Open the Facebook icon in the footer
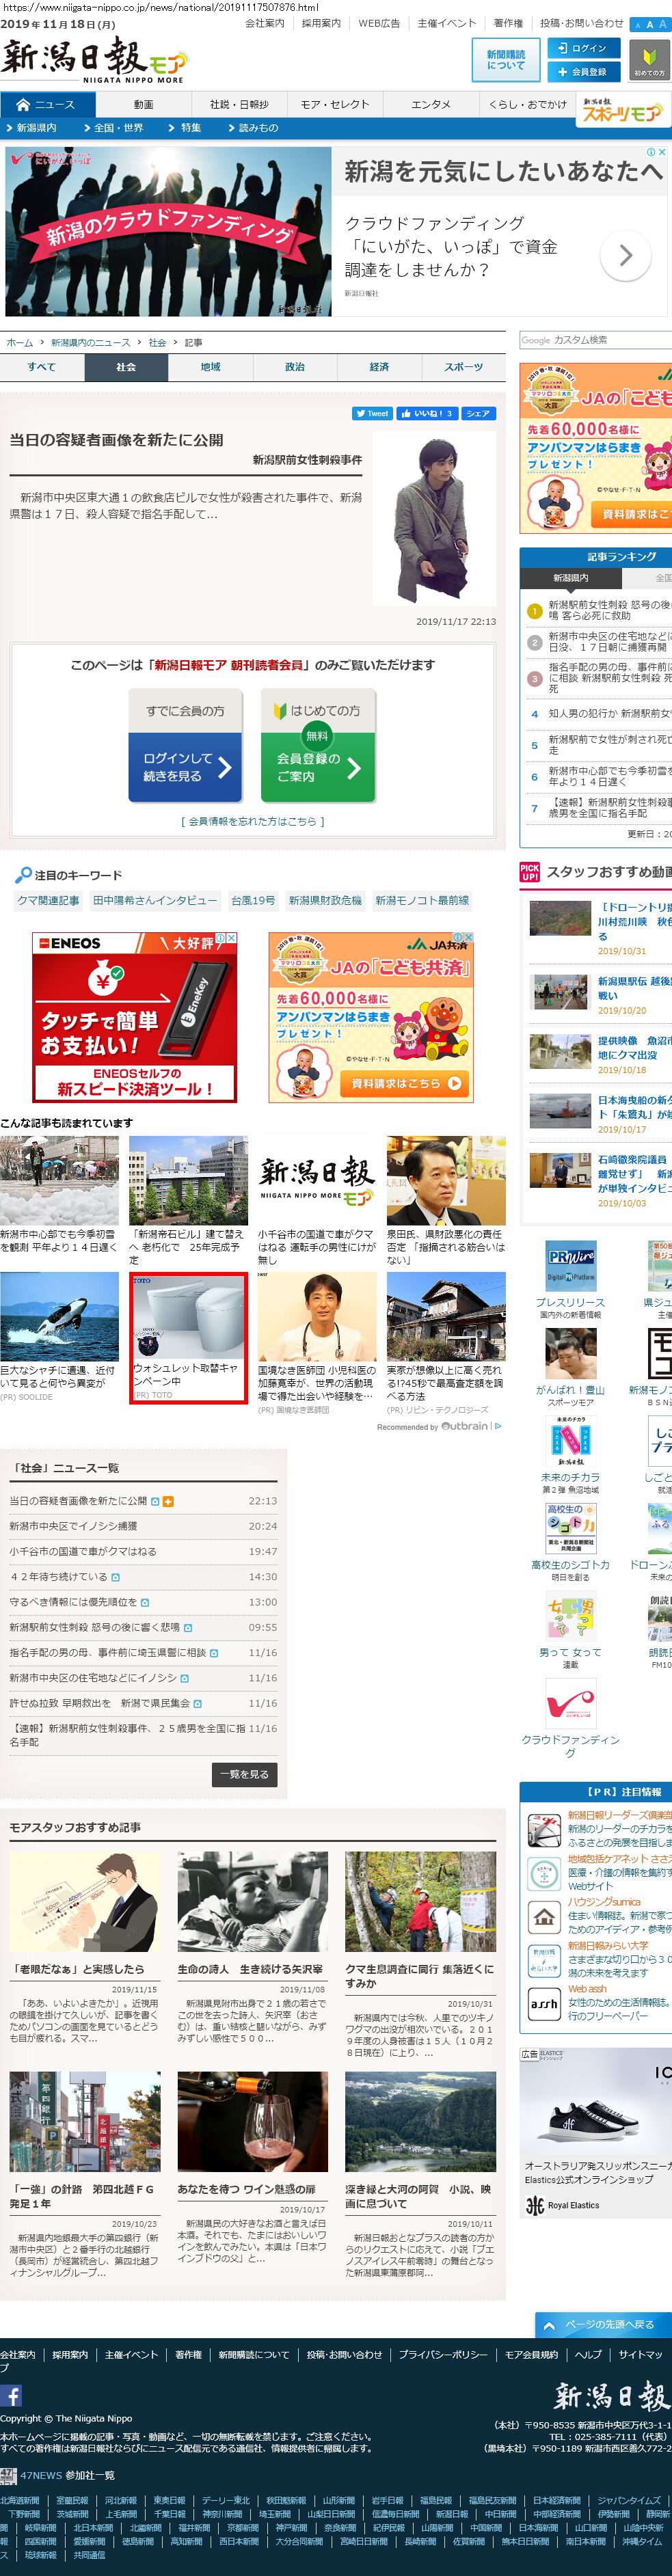 point(11,2395)
